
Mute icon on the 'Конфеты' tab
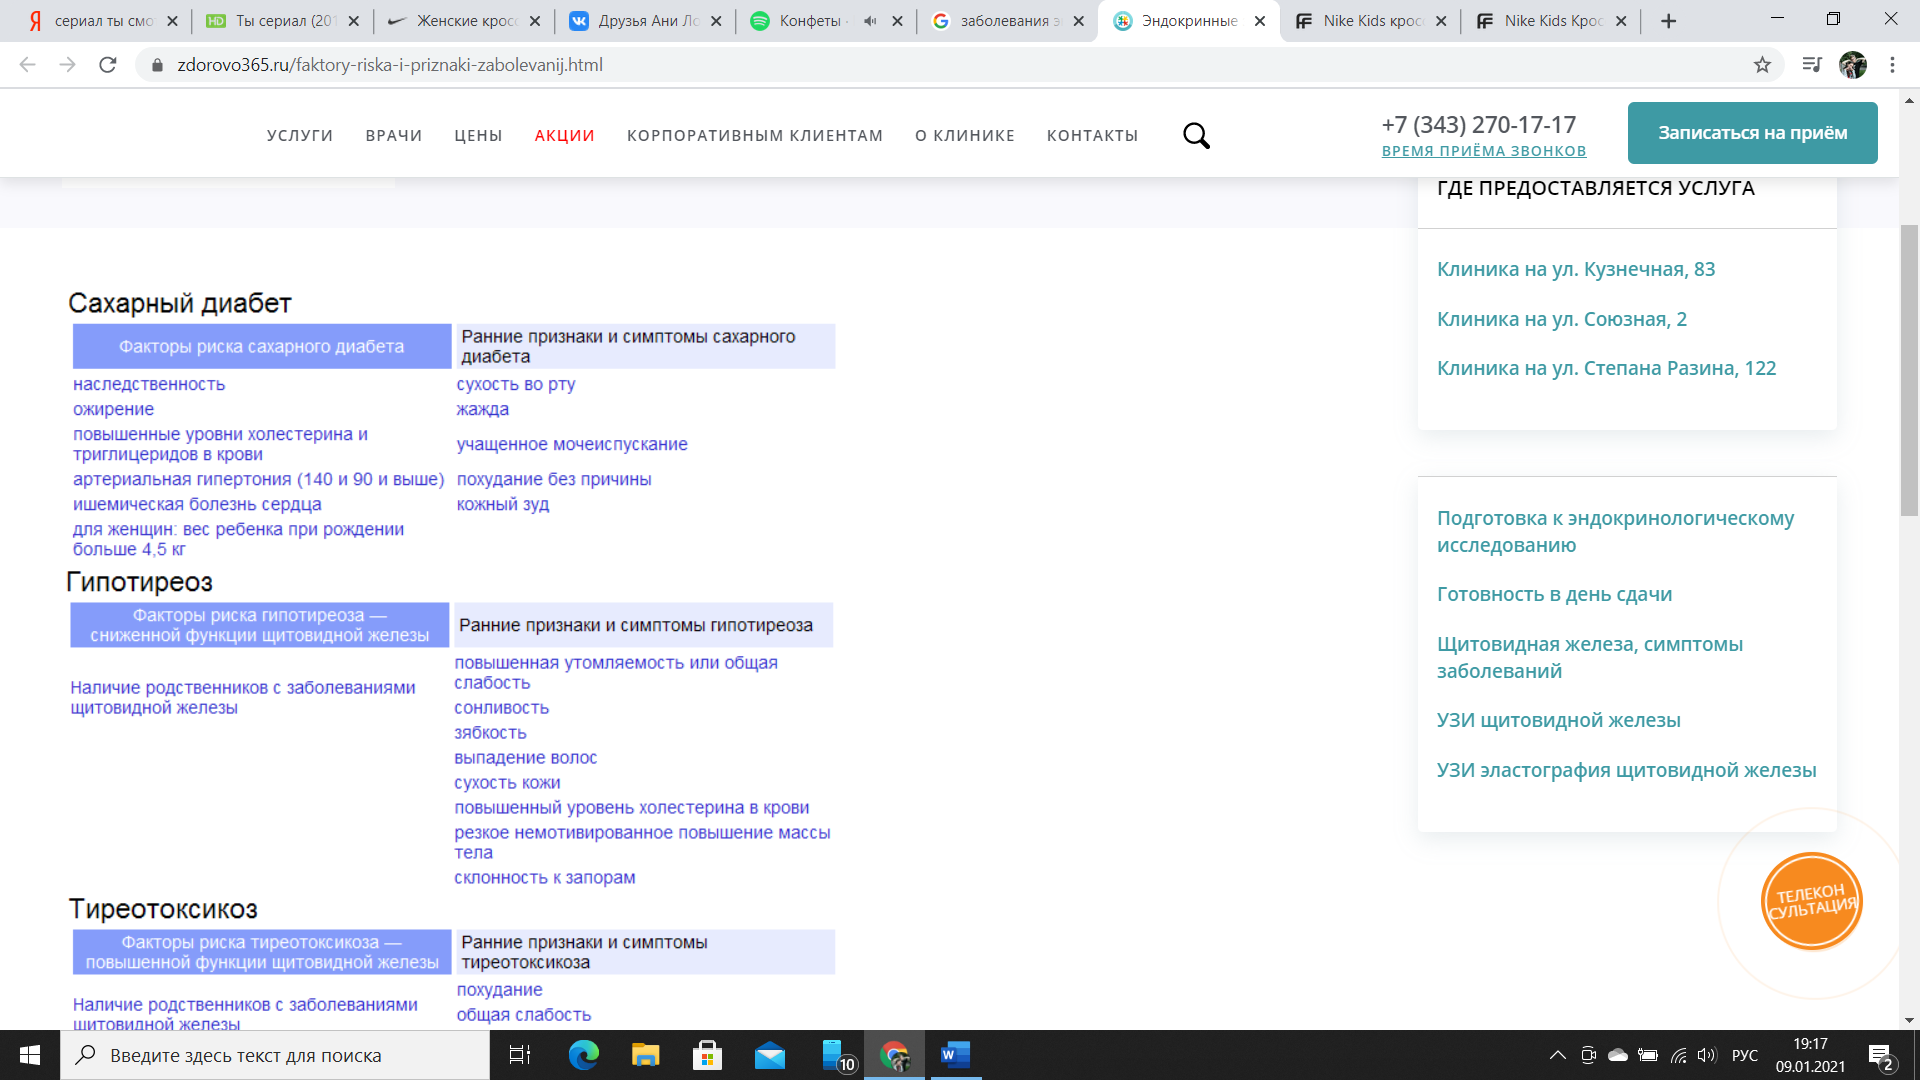click(870, 21)
